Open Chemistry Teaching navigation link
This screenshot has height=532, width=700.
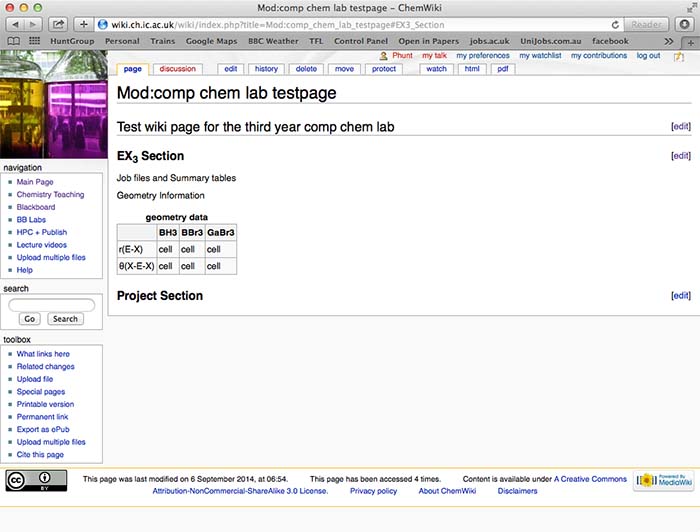click(x=50, y=194)
